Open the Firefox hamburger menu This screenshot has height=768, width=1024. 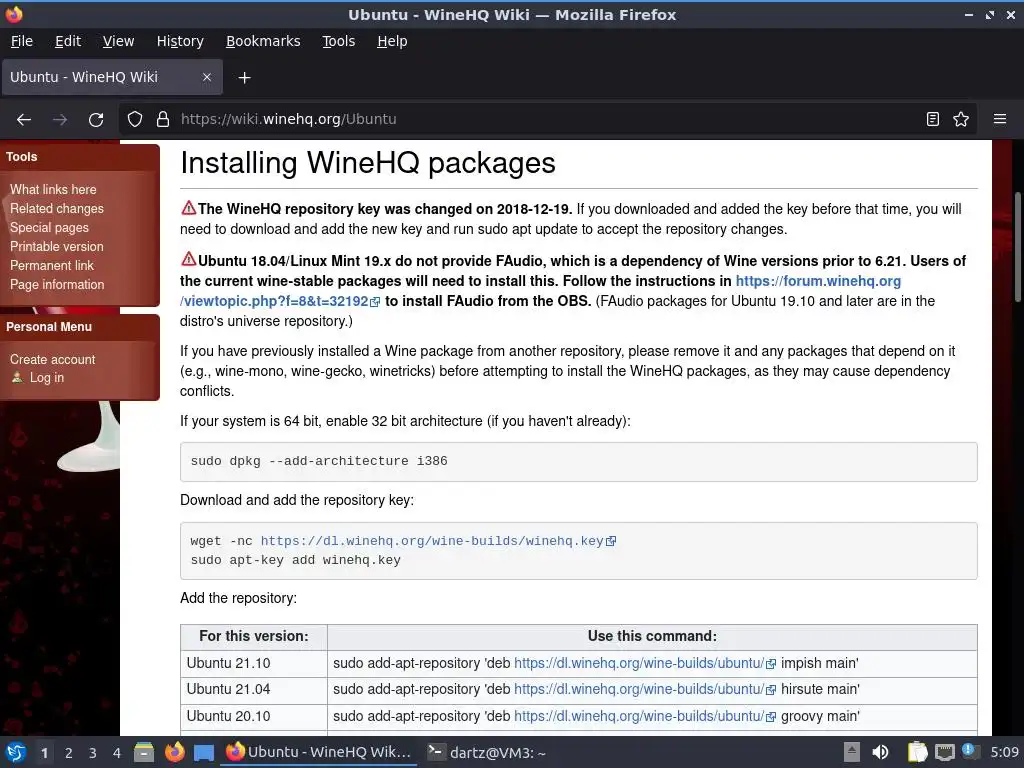1000,119
